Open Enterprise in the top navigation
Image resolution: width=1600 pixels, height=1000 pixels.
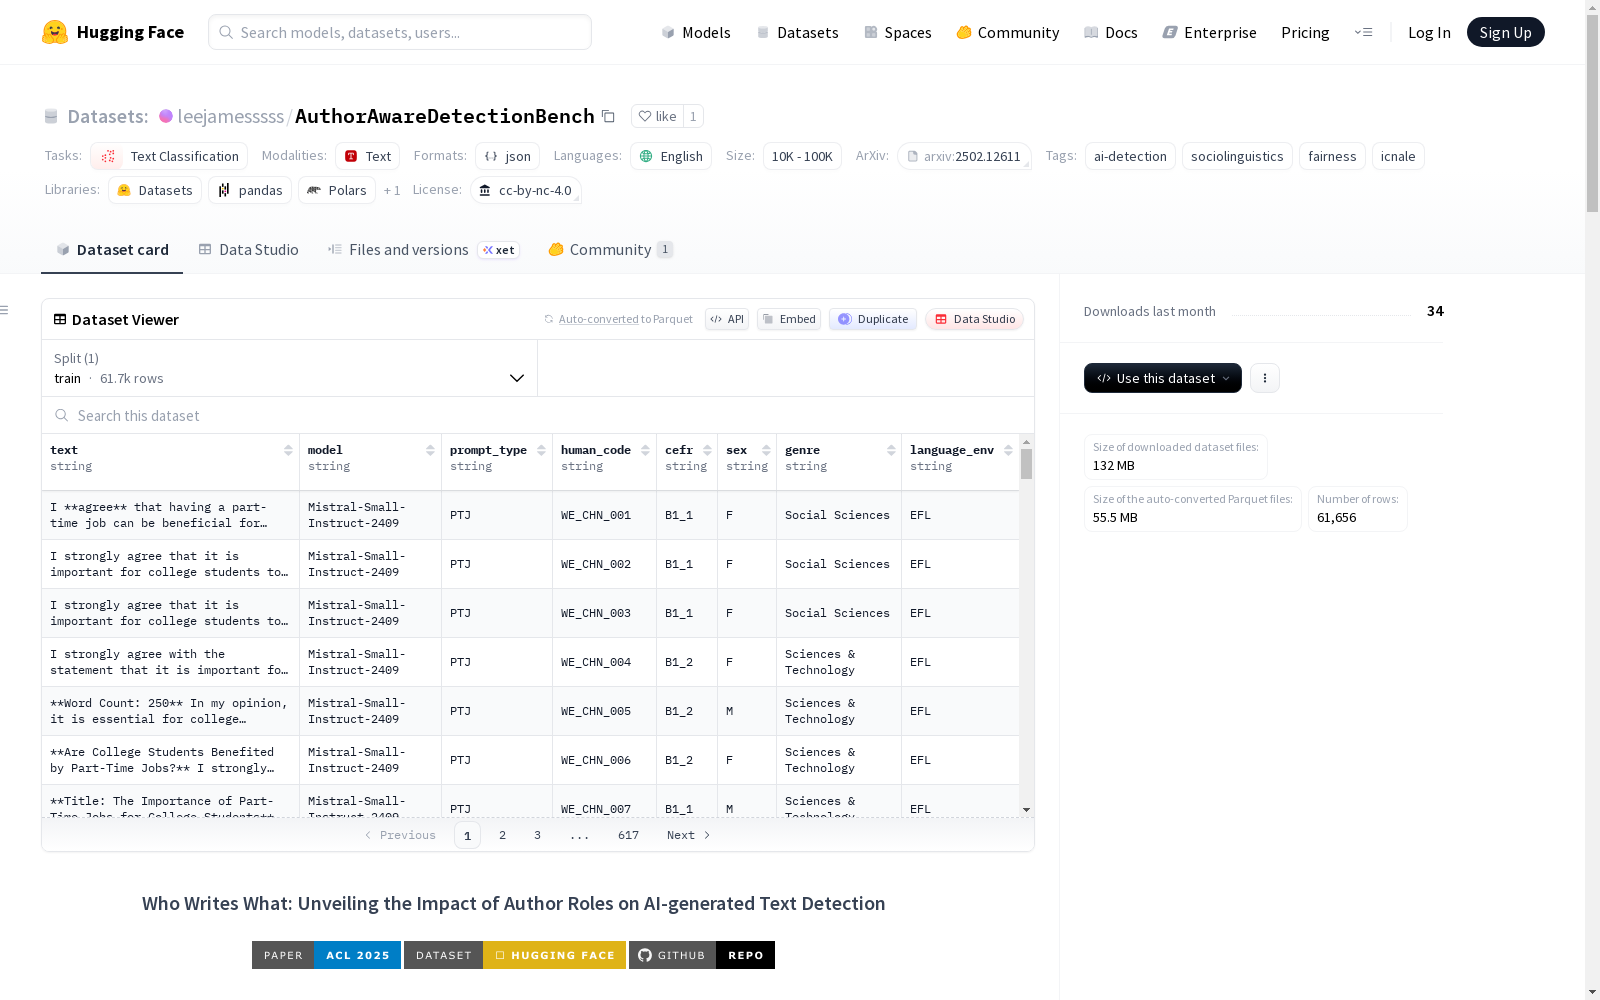(1210, 32)
